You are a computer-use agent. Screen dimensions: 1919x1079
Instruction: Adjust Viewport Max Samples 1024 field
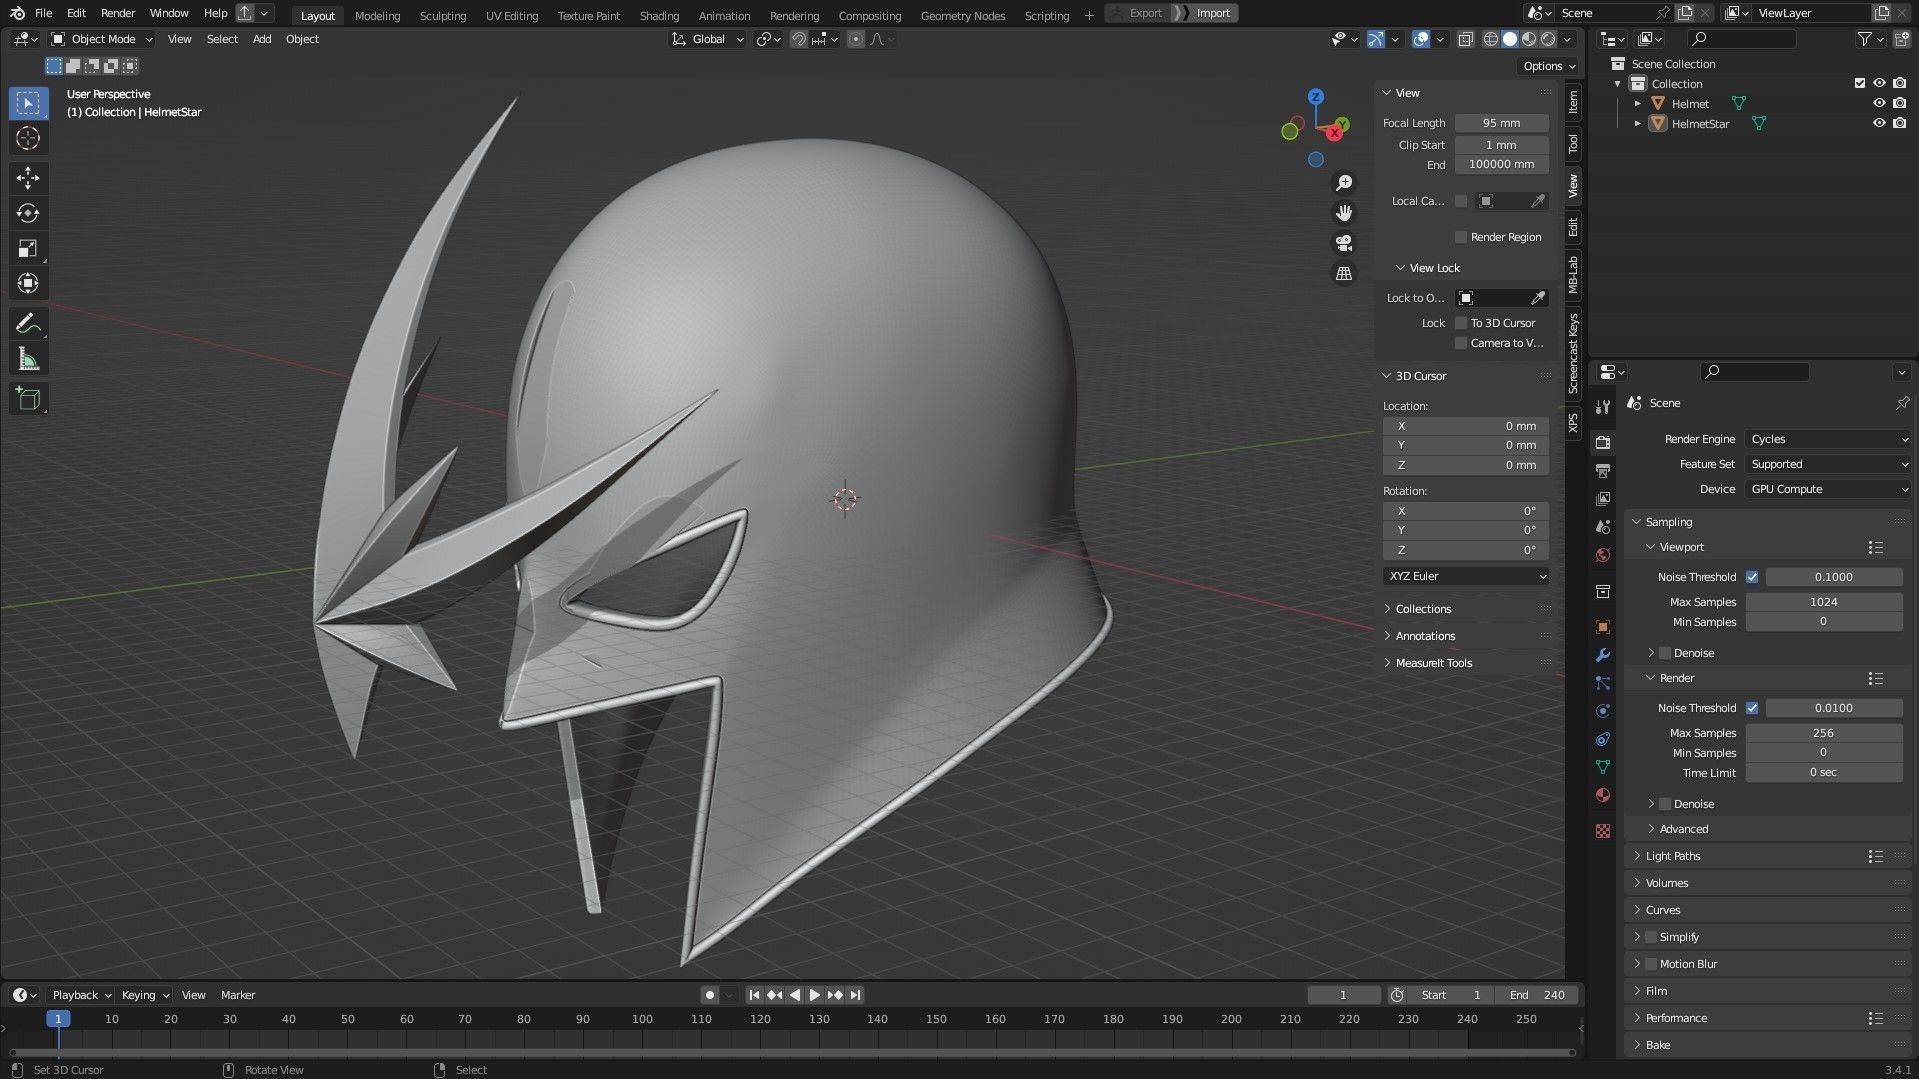(x=1823, y=602)
